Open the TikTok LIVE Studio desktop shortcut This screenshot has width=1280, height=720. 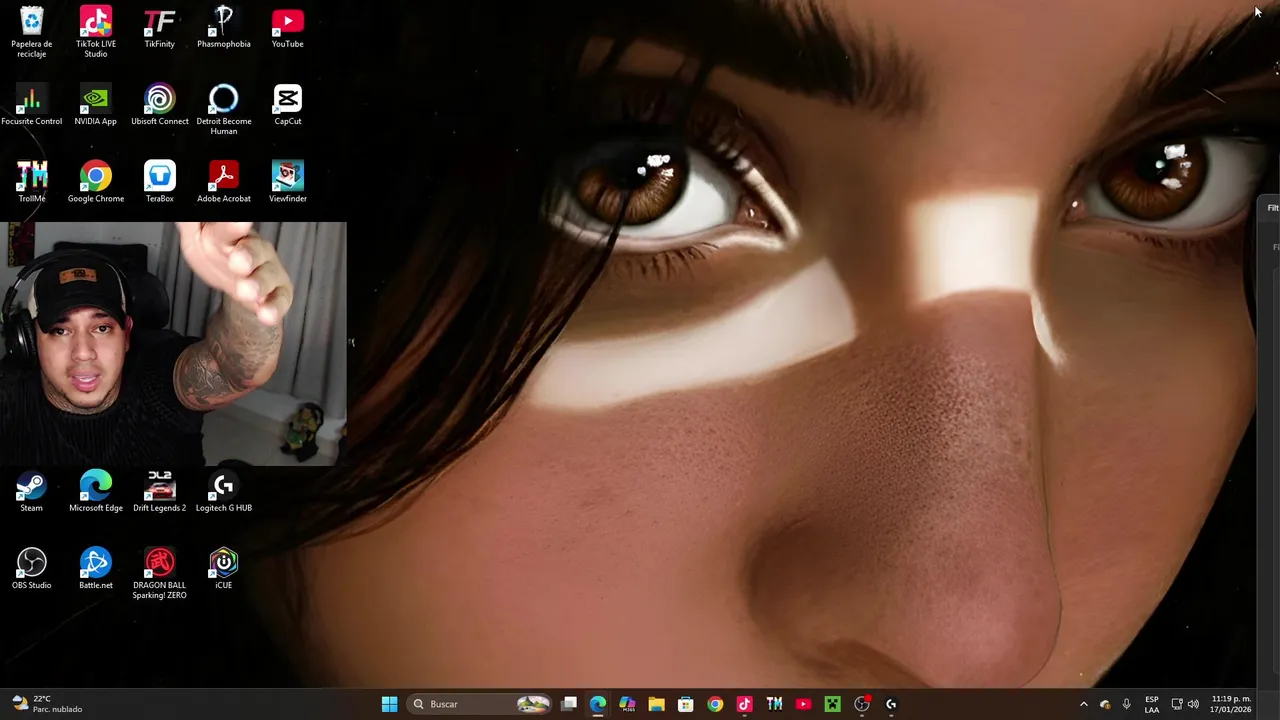click(x=96, y=32)
